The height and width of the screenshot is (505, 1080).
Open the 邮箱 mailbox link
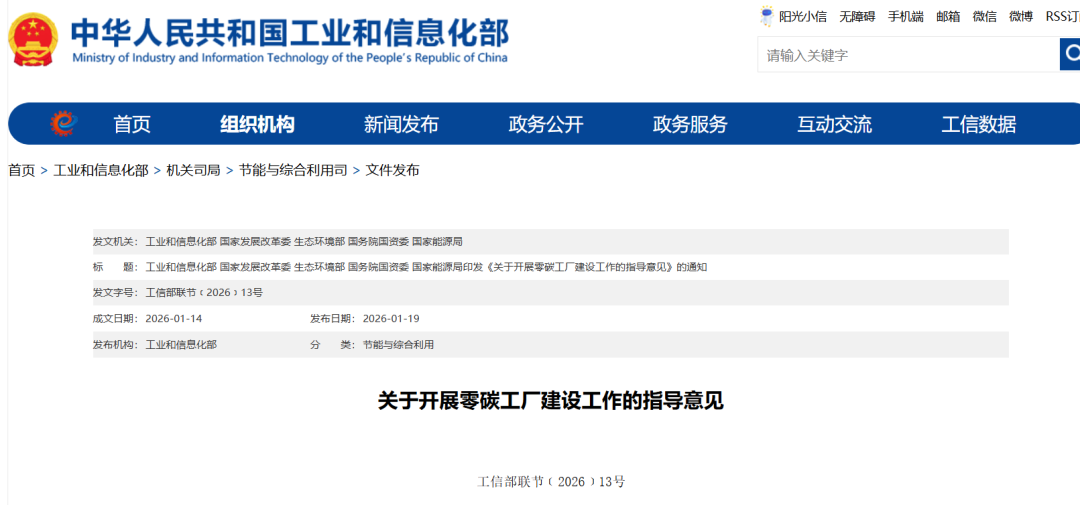pos(948,16)
